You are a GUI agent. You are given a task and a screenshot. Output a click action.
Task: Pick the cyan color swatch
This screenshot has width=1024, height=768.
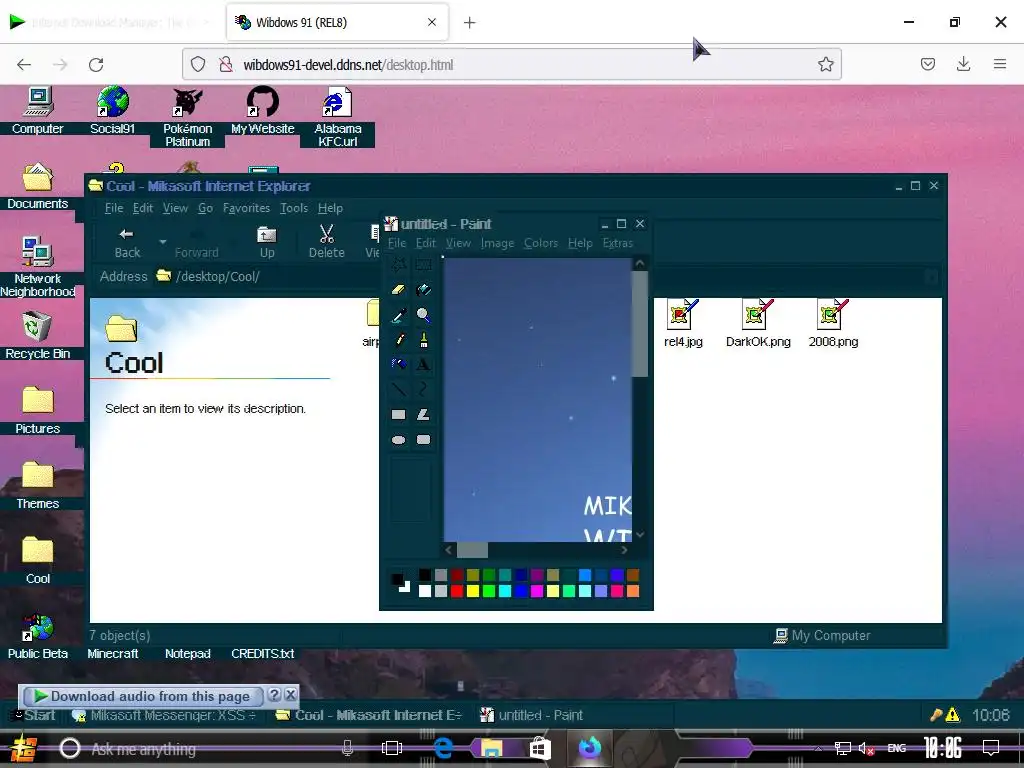[505, 591]
